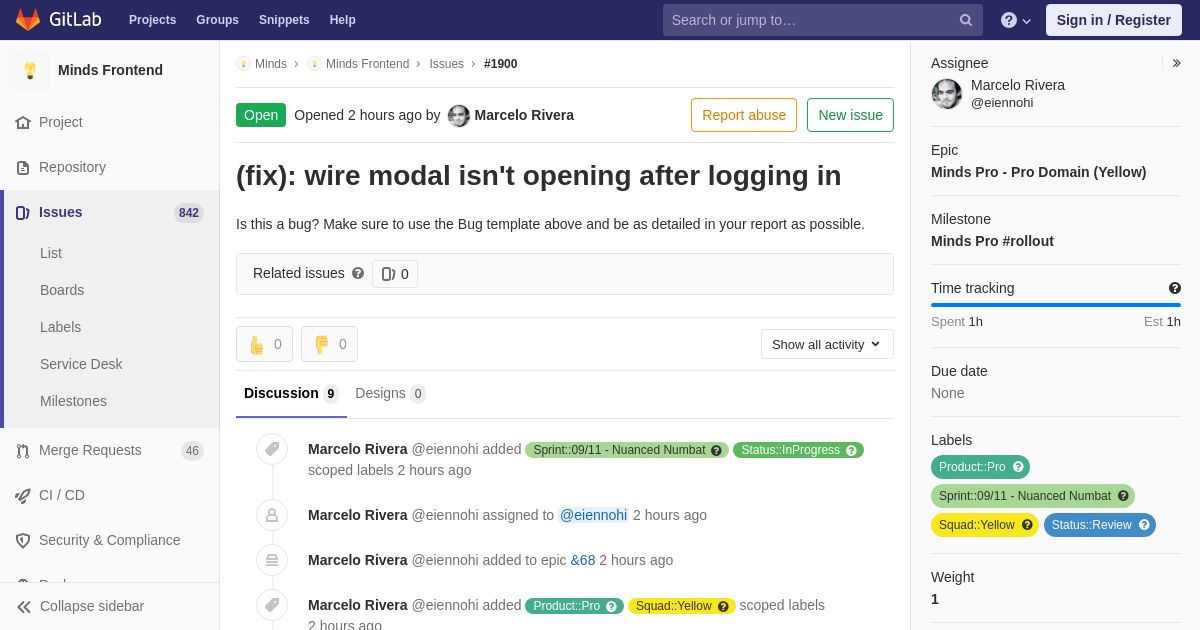Click Time tracking help icon
Screen dimensions: 1200x630
click(1175, 288)
